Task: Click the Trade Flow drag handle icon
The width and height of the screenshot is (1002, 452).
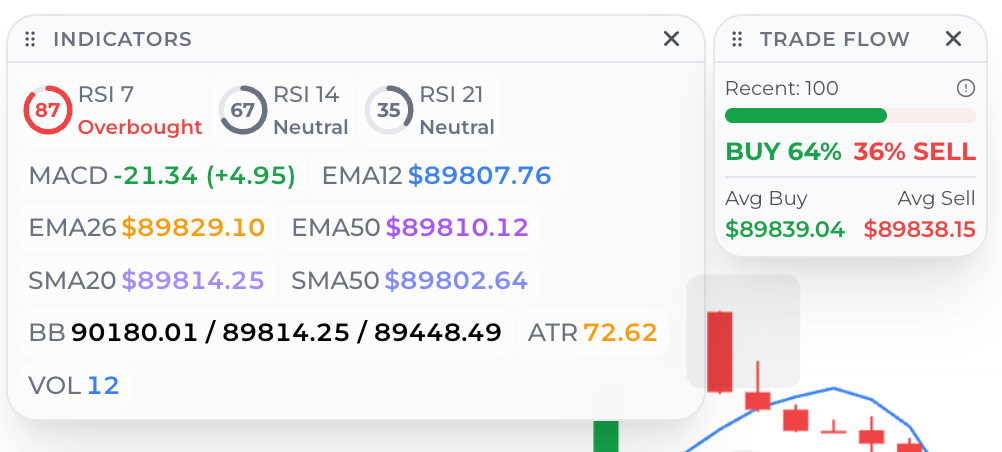Action: tap(737, 39)
